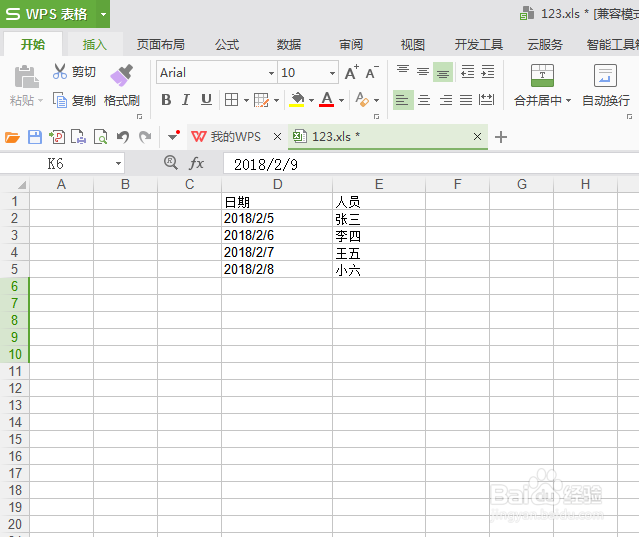Click the print icon in quick toolbar
The height and width of the screenshot is (537, 639).
point(78,137)
